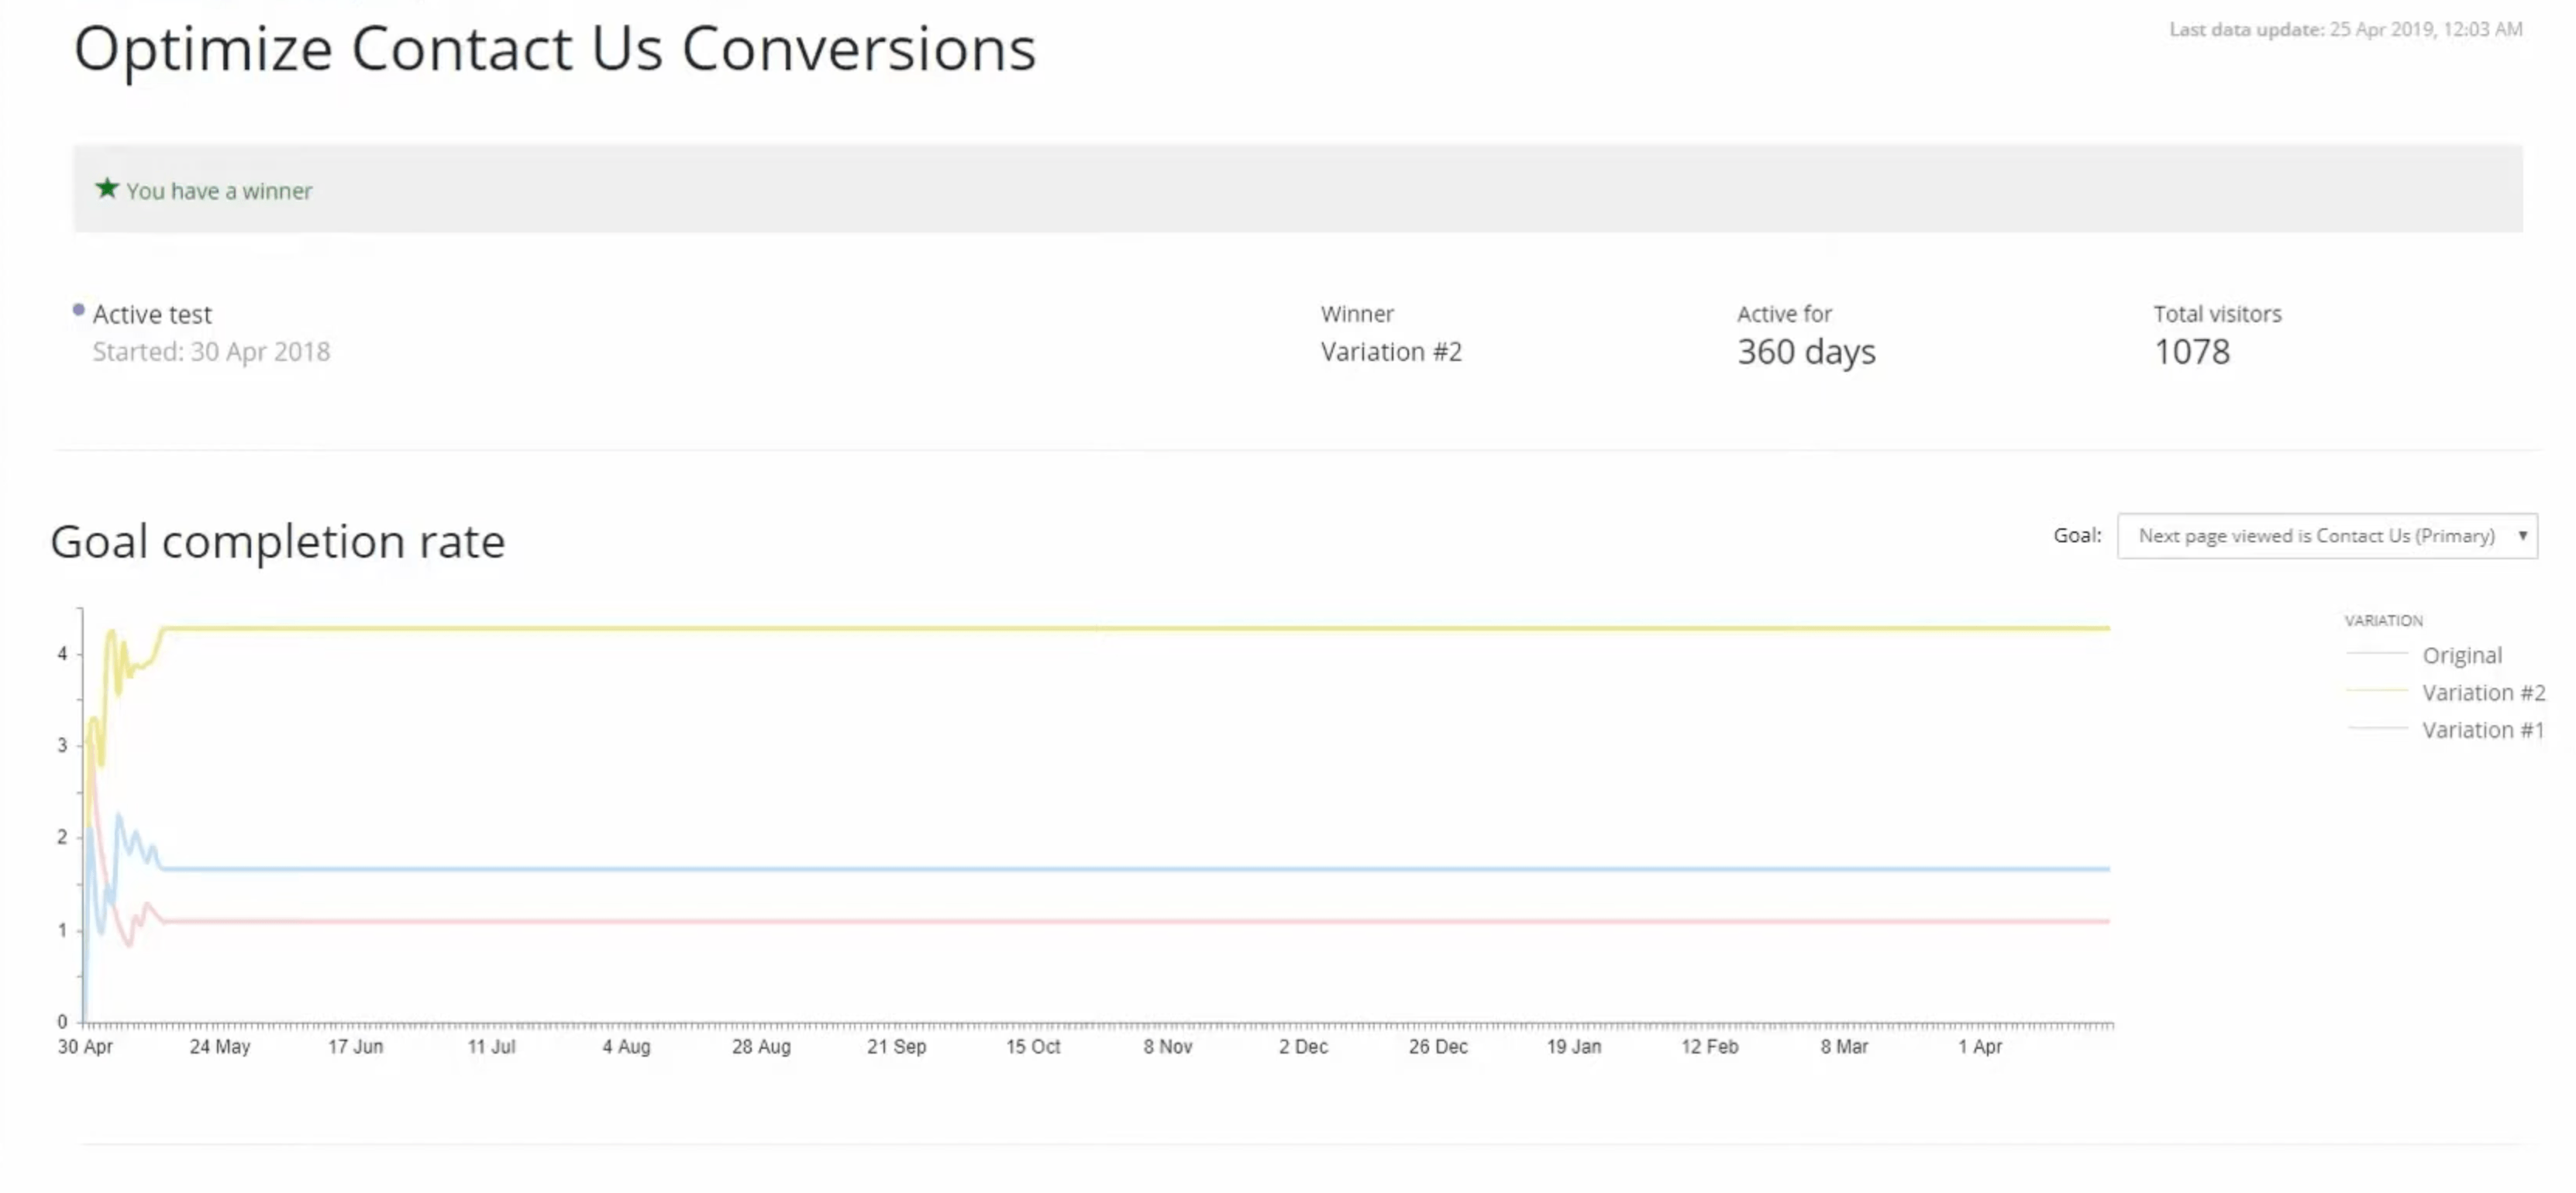The width and height of the screenshot is (2576, 1193).
Task: Open the Goal selection dropdown
Action: point(2326,536)
